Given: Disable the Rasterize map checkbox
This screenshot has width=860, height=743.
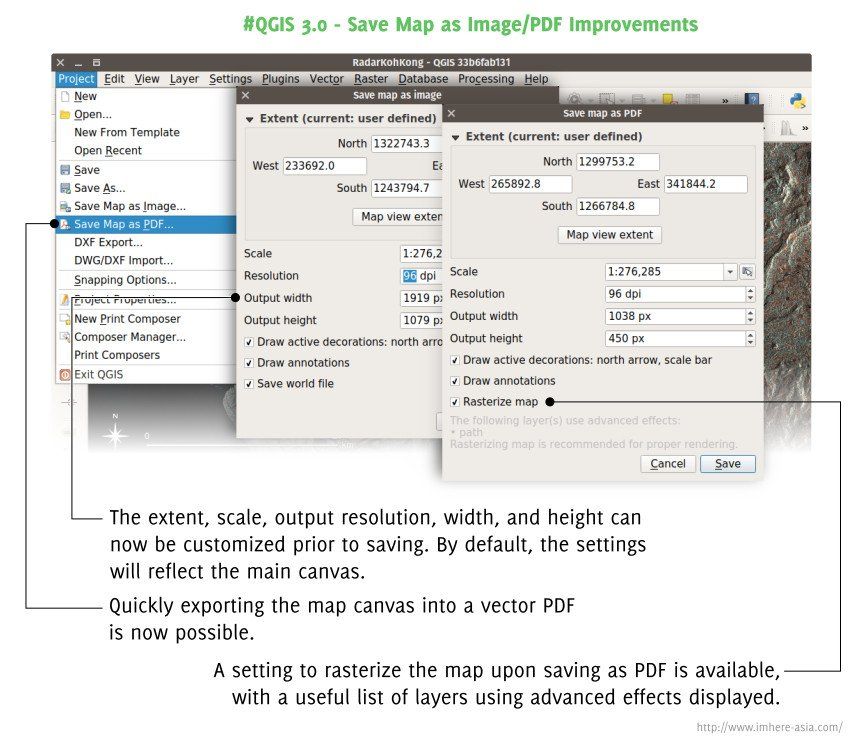Looking at the screenshot, I should tap(455, 402).
